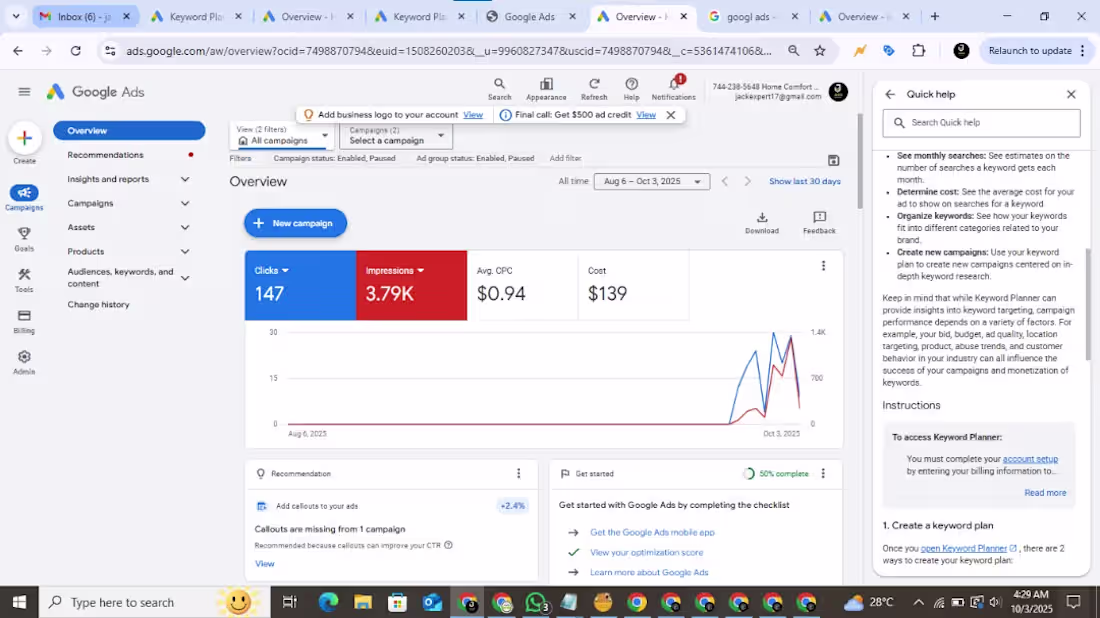The width and height of the screenshot is (1100, 618).
Task: Open the Select a campaign dropdown
Action: [x=396, y=139]
